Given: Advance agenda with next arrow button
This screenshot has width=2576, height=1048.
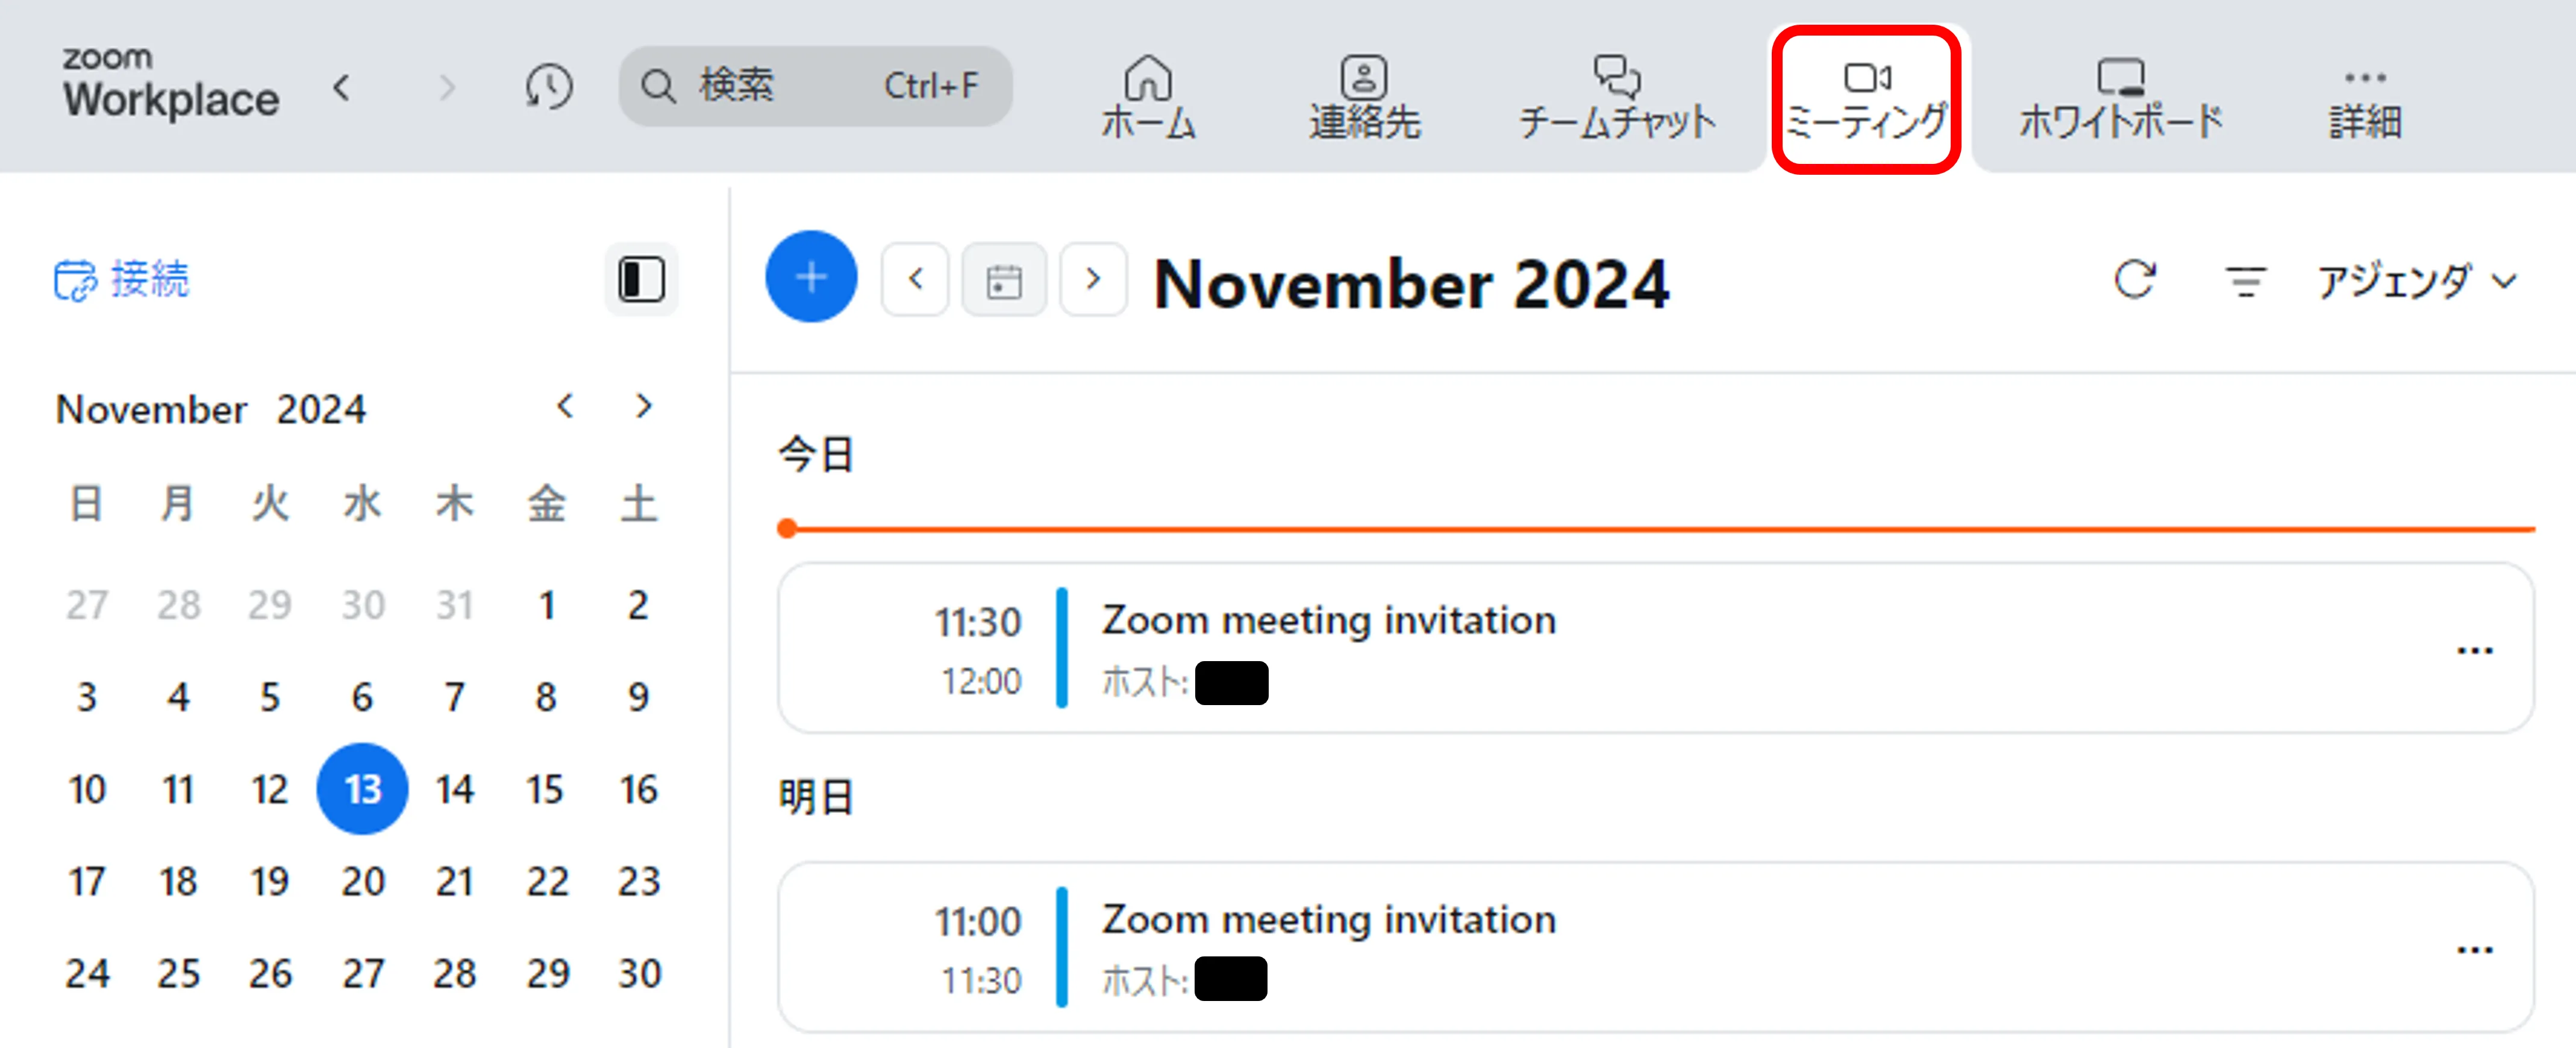Looking at the screenshot, I should tap(1093, 279).
